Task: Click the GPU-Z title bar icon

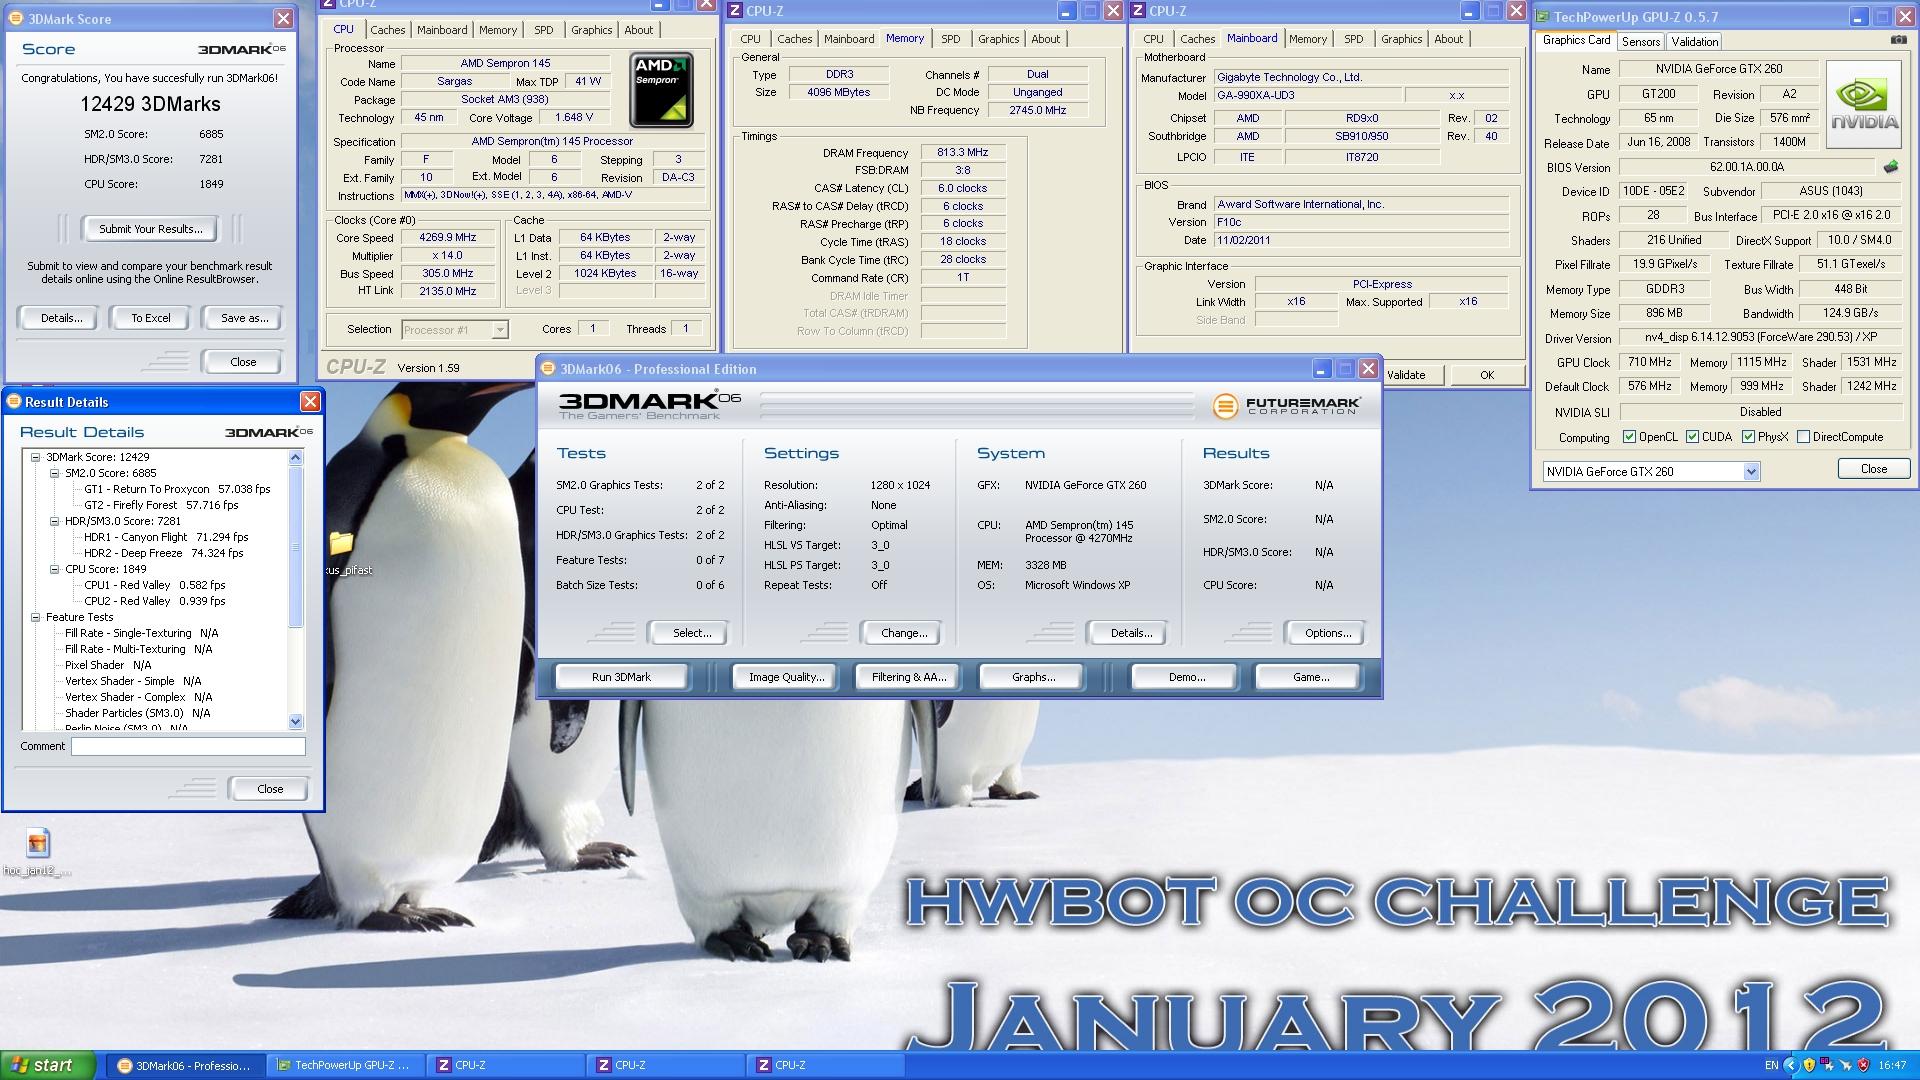Action: (1542, 17)
